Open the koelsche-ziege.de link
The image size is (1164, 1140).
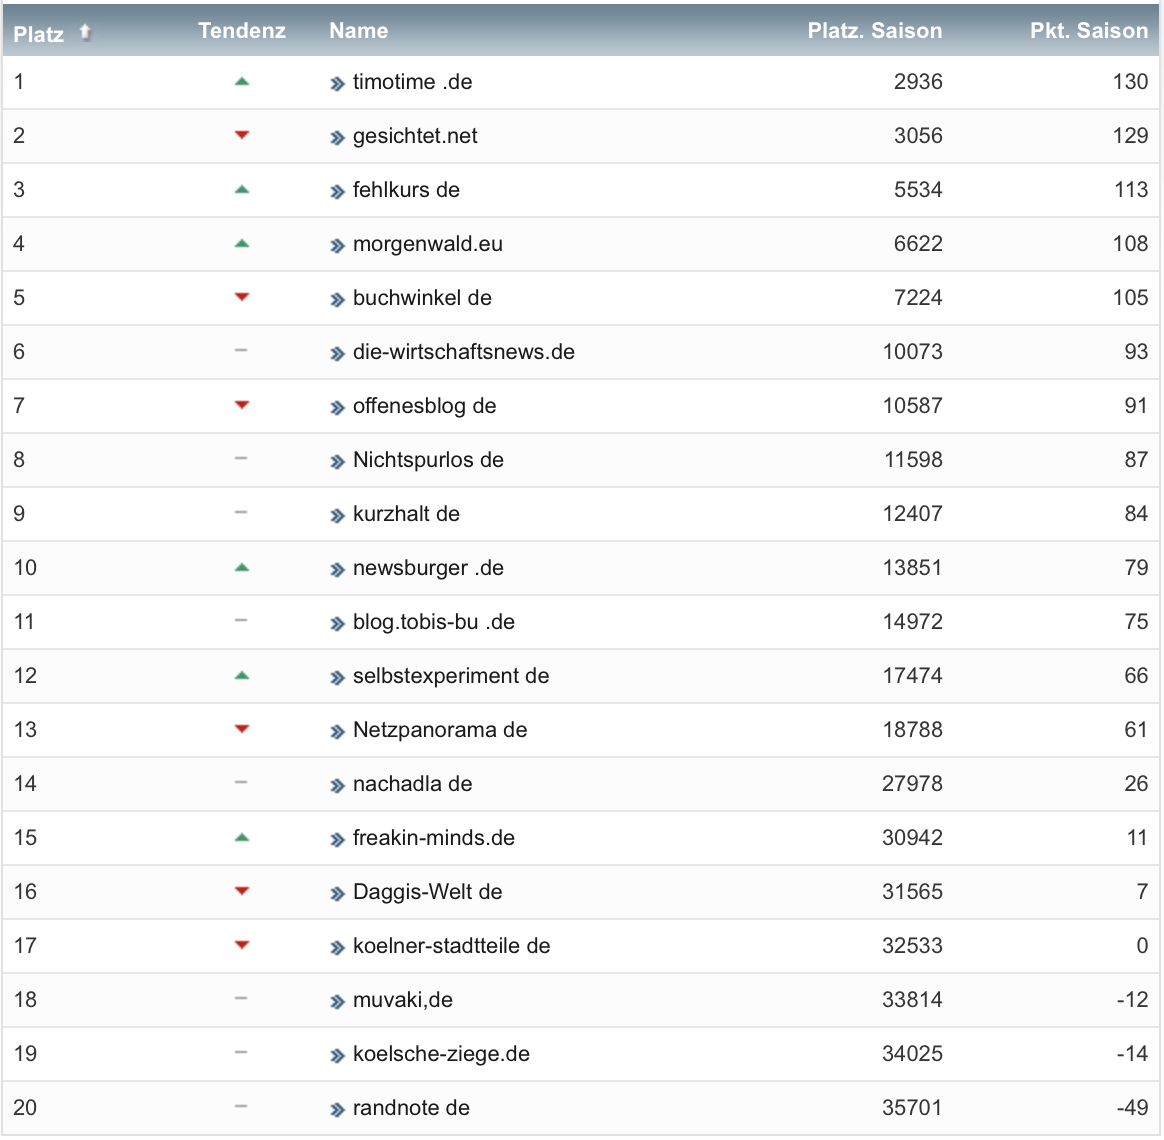441,1054
